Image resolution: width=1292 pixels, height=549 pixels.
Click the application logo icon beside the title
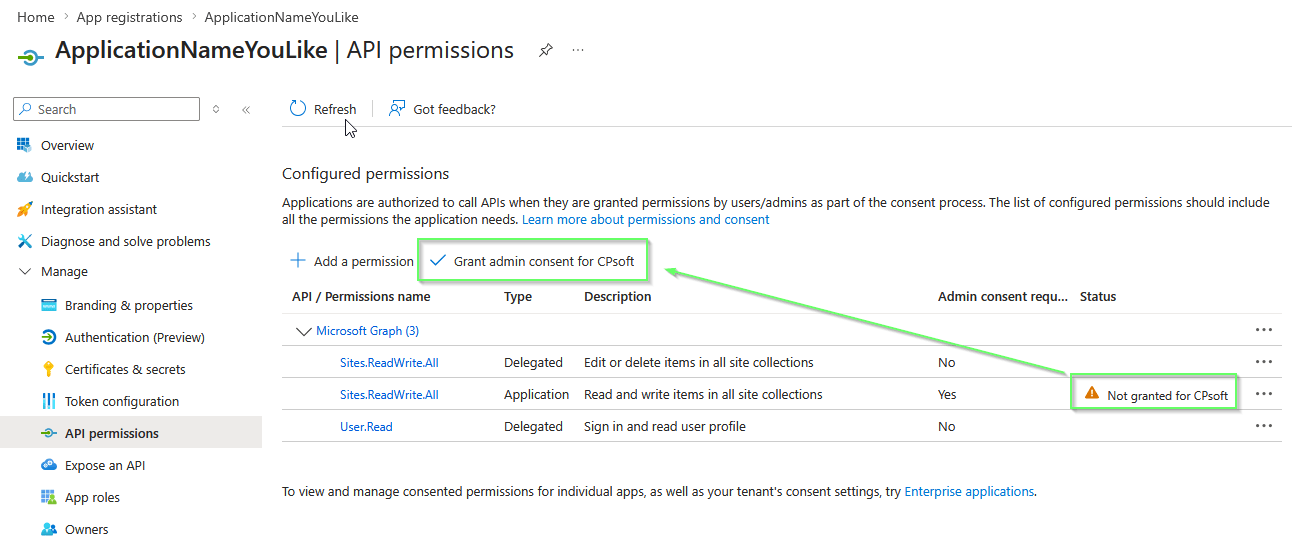click(x=30, y=58)
